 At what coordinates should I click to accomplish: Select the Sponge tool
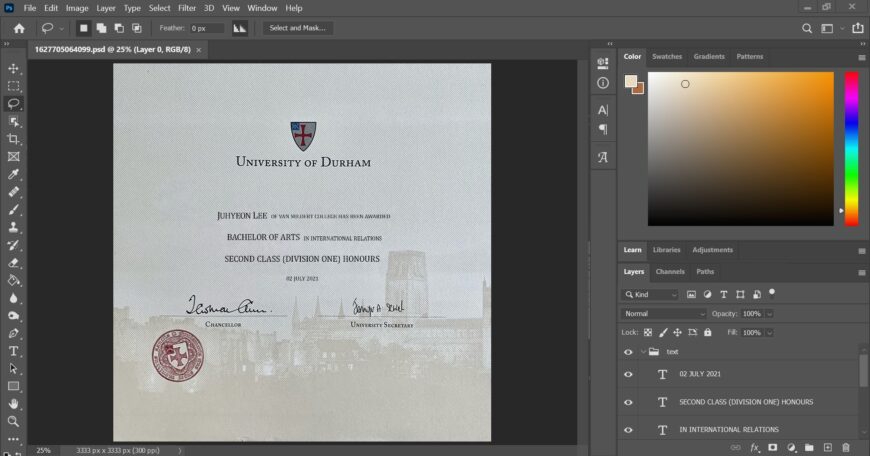13,316
